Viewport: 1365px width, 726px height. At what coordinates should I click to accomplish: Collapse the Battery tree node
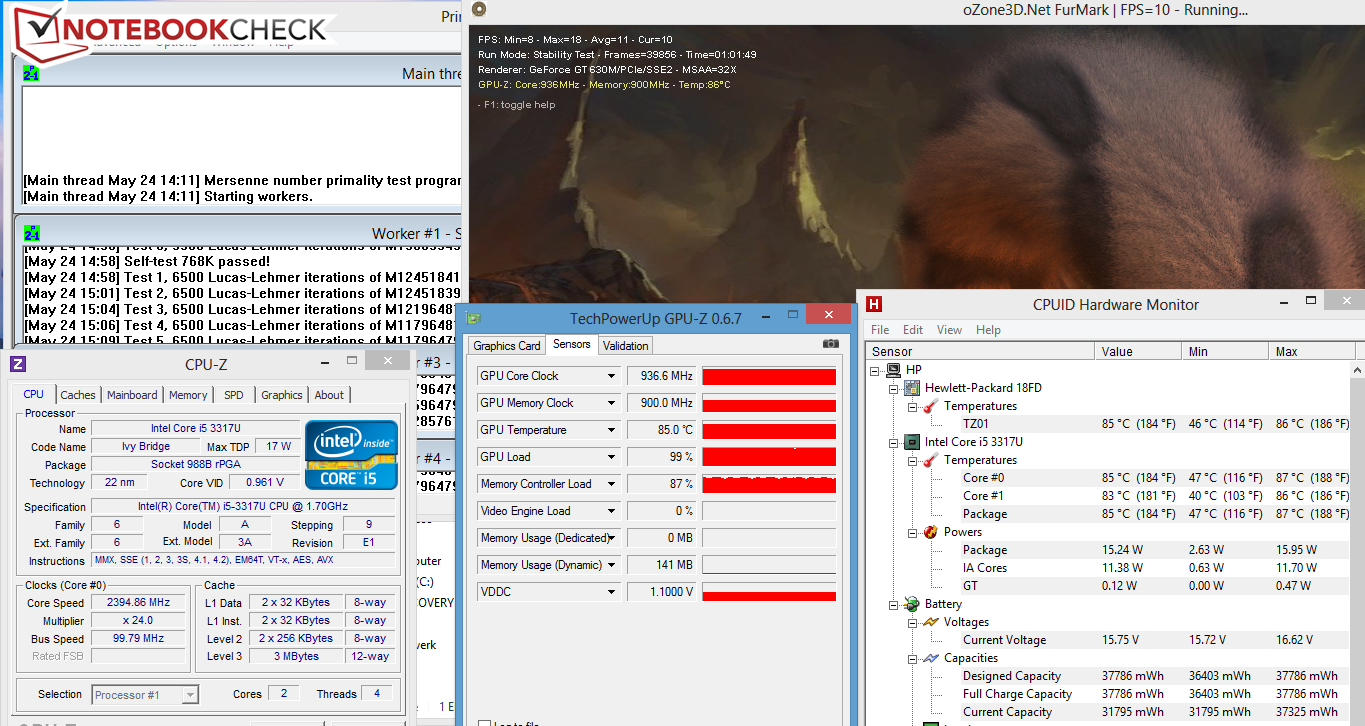tap(894, 604)
